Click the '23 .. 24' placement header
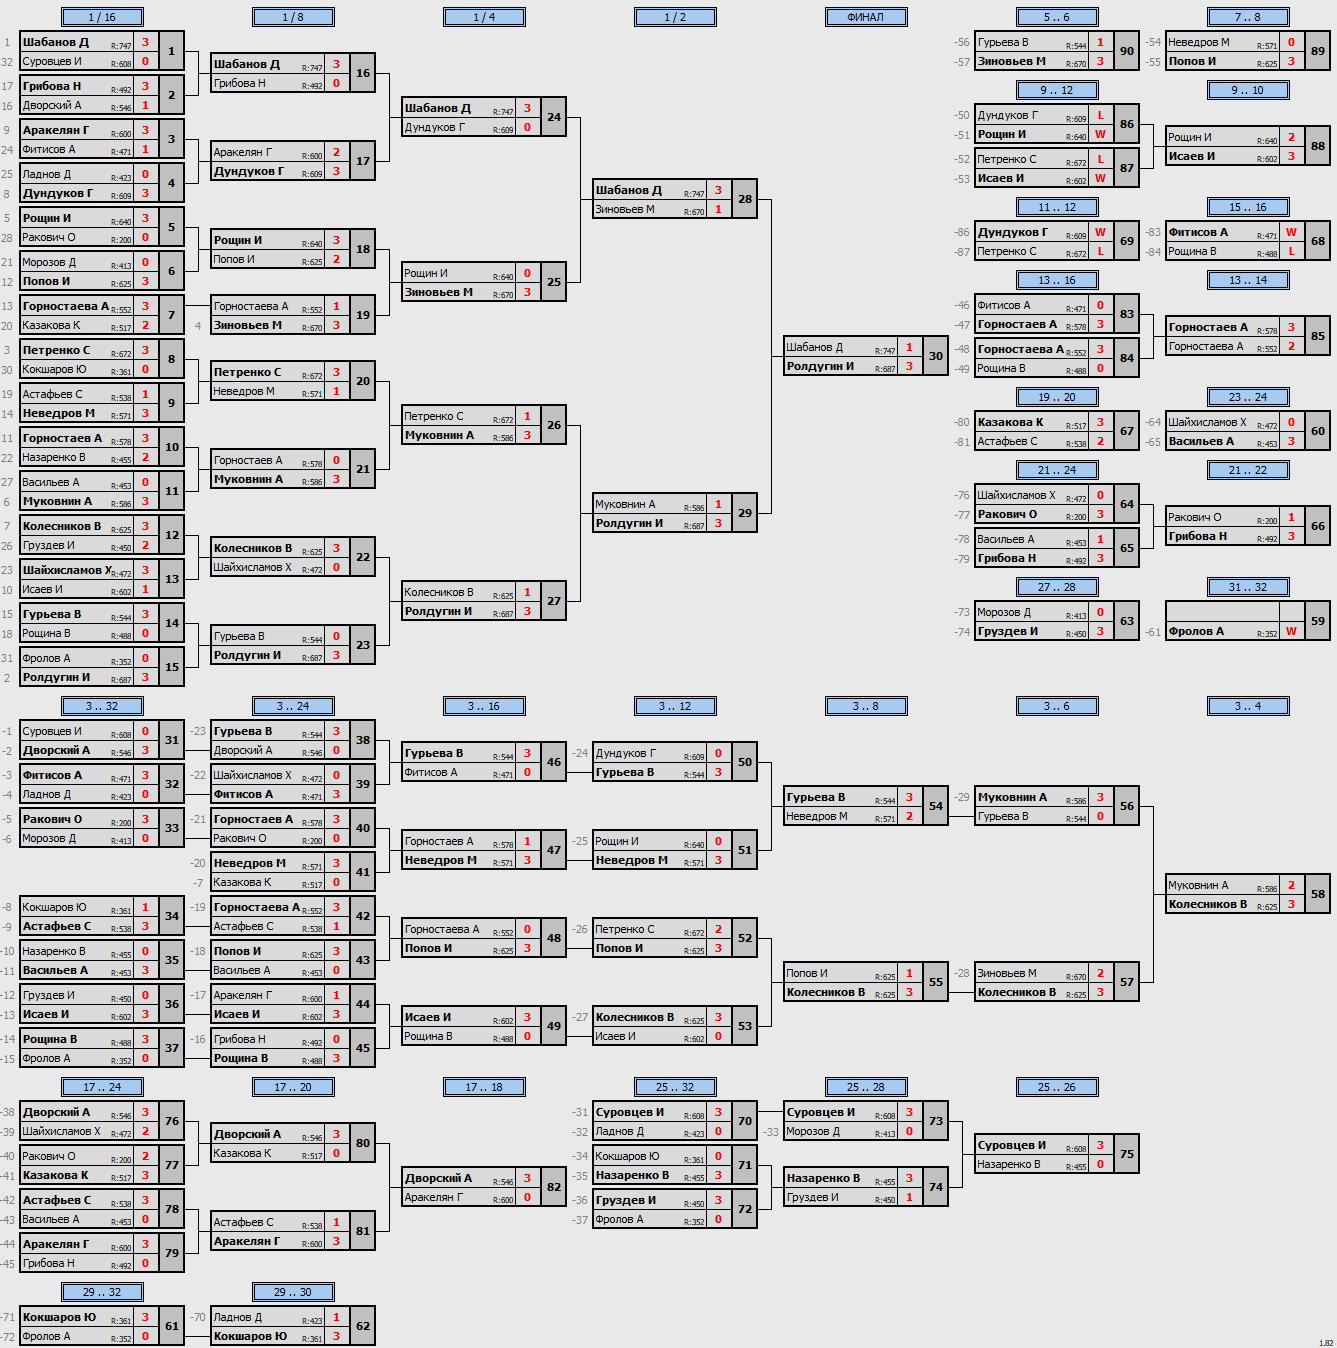 (x=1248, y=397)
